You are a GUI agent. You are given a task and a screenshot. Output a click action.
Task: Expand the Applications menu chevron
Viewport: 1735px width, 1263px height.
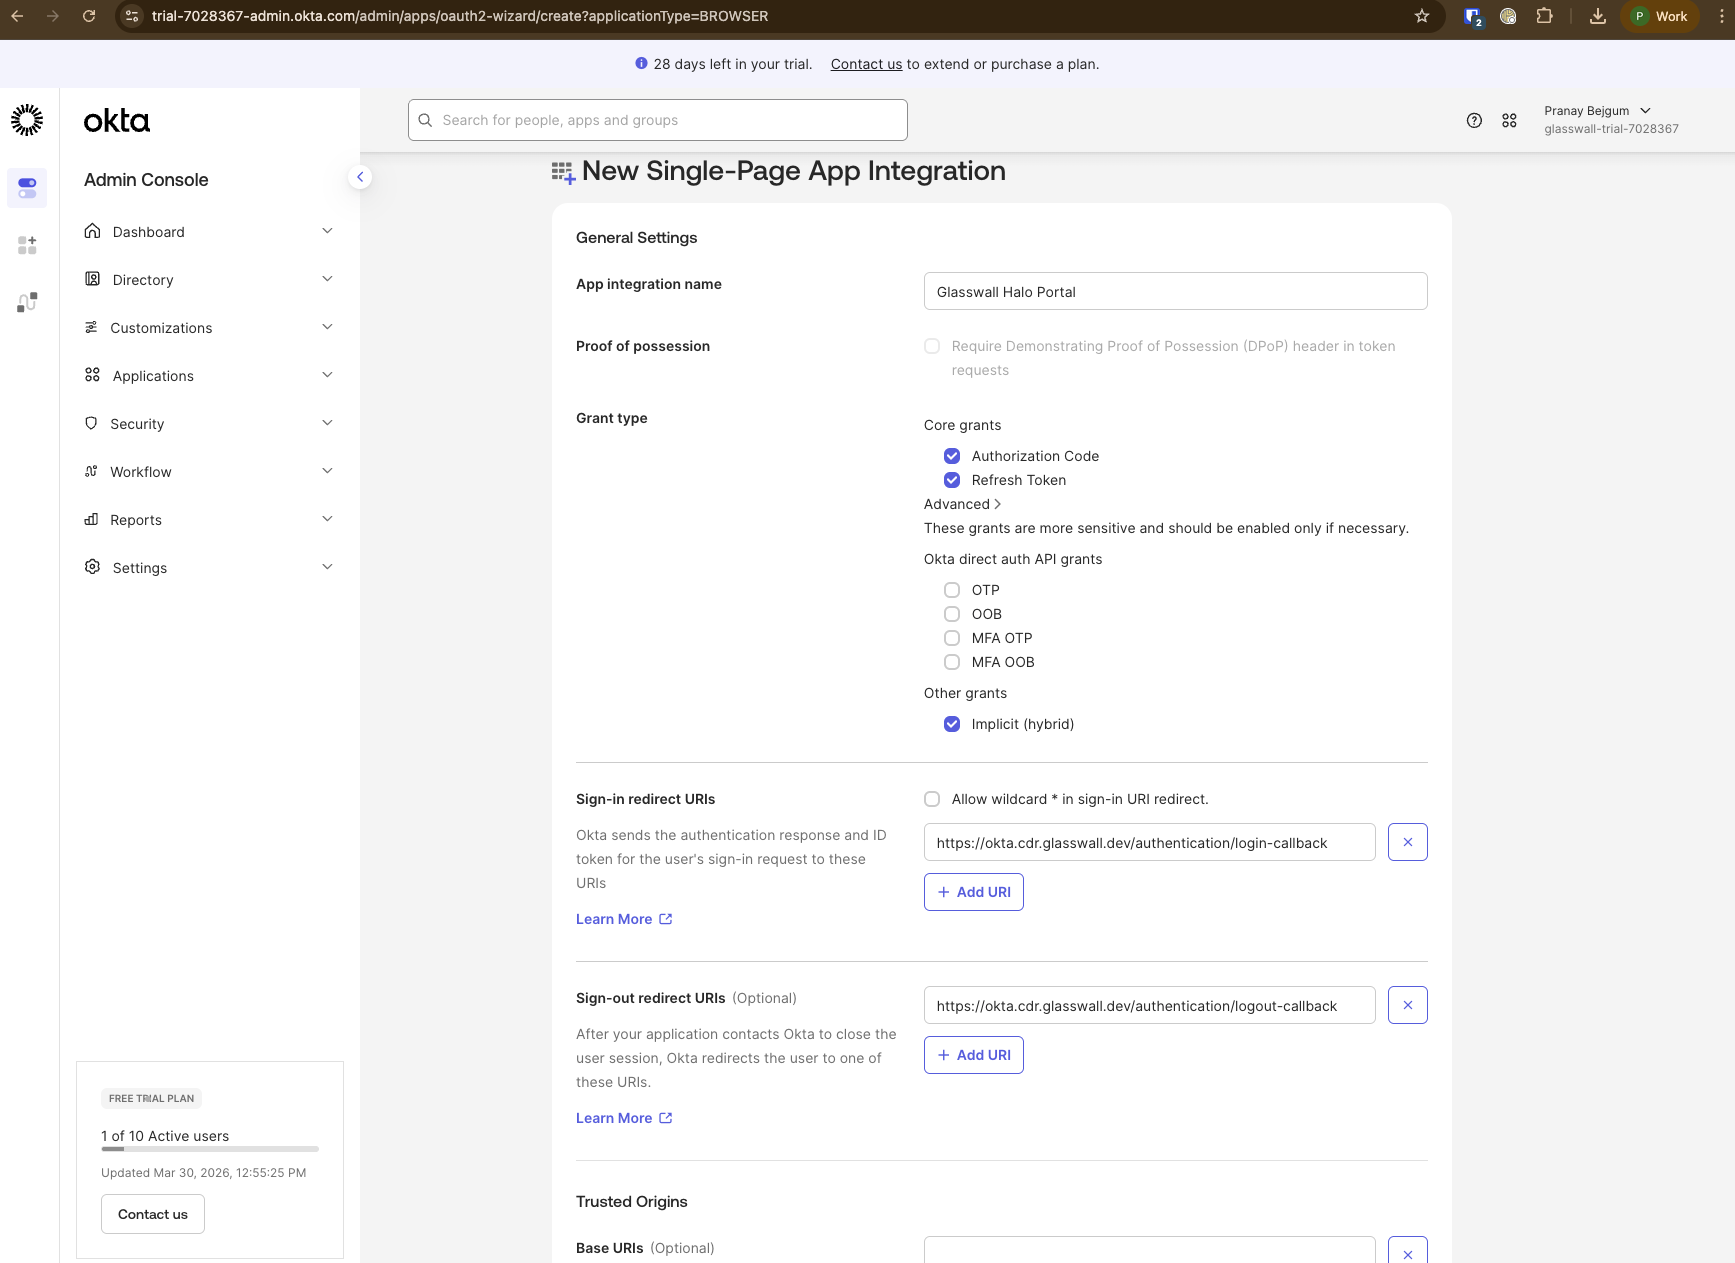(327, 375)
